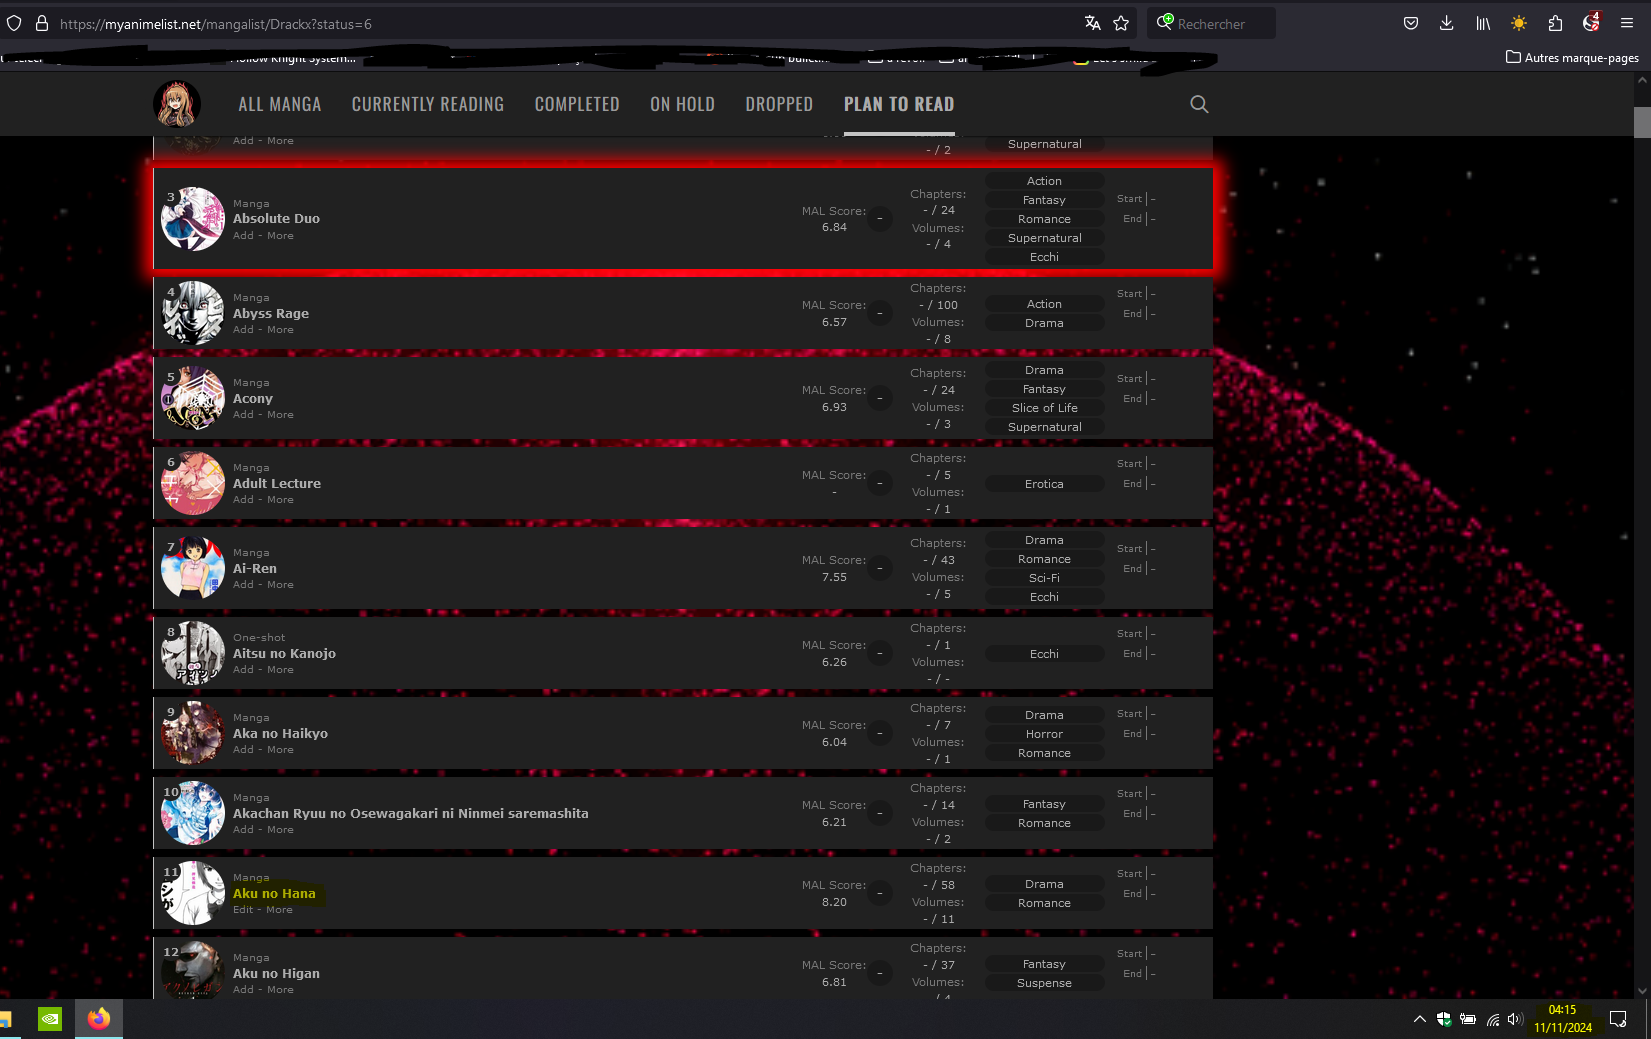
Task: Click the Rechercher search field
Action: 1211,23
